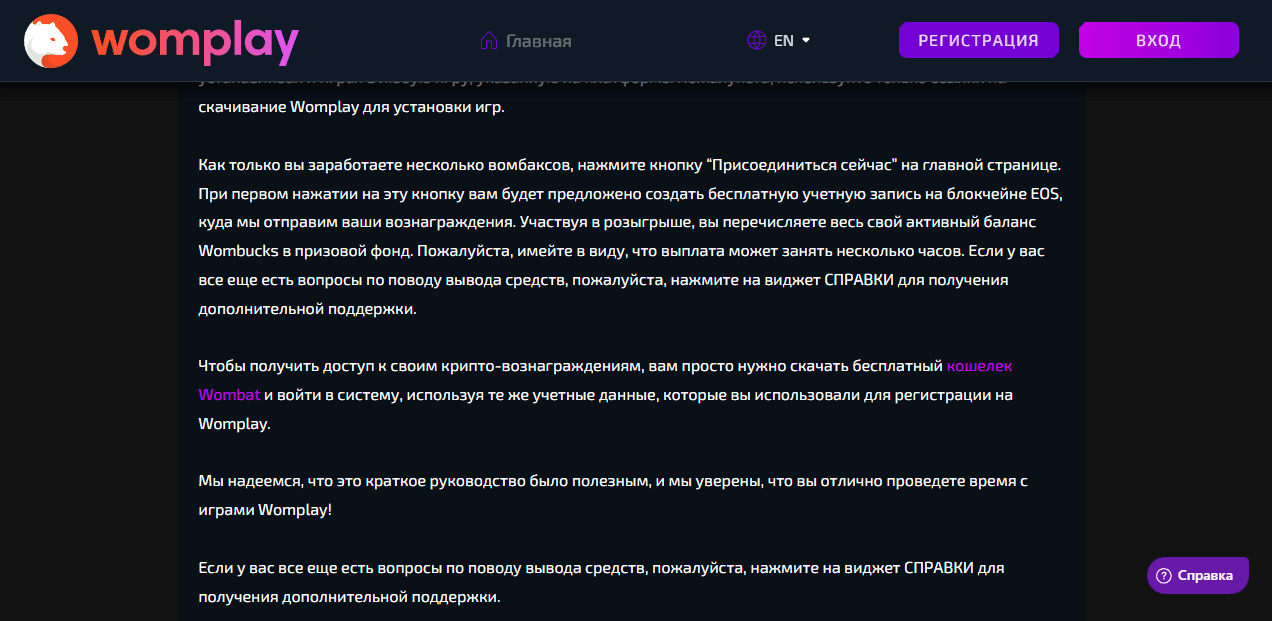This screenshot has height=621, width=1272.
Task: Open the Справка help widget
Action: 1197,576
